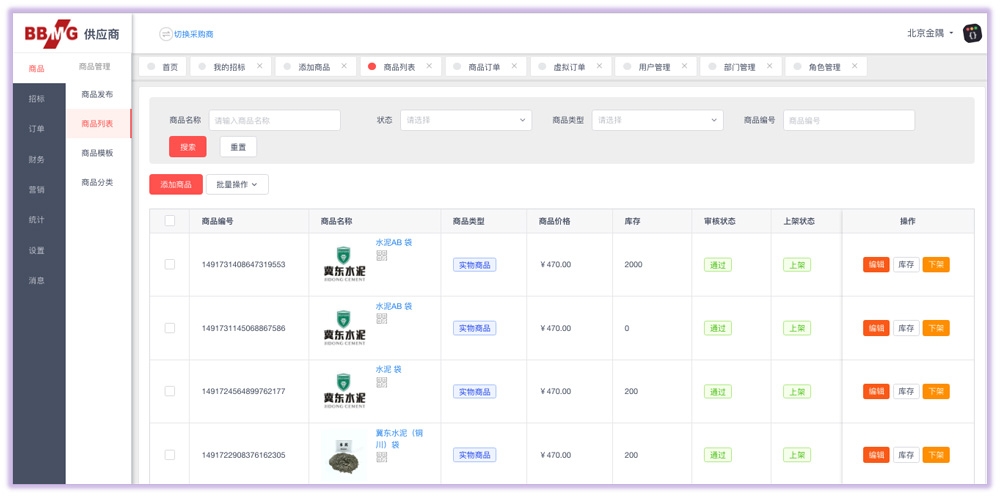Open the 切换采购商 link
This screenshot has height=497, width=1000.
[194, 34]
